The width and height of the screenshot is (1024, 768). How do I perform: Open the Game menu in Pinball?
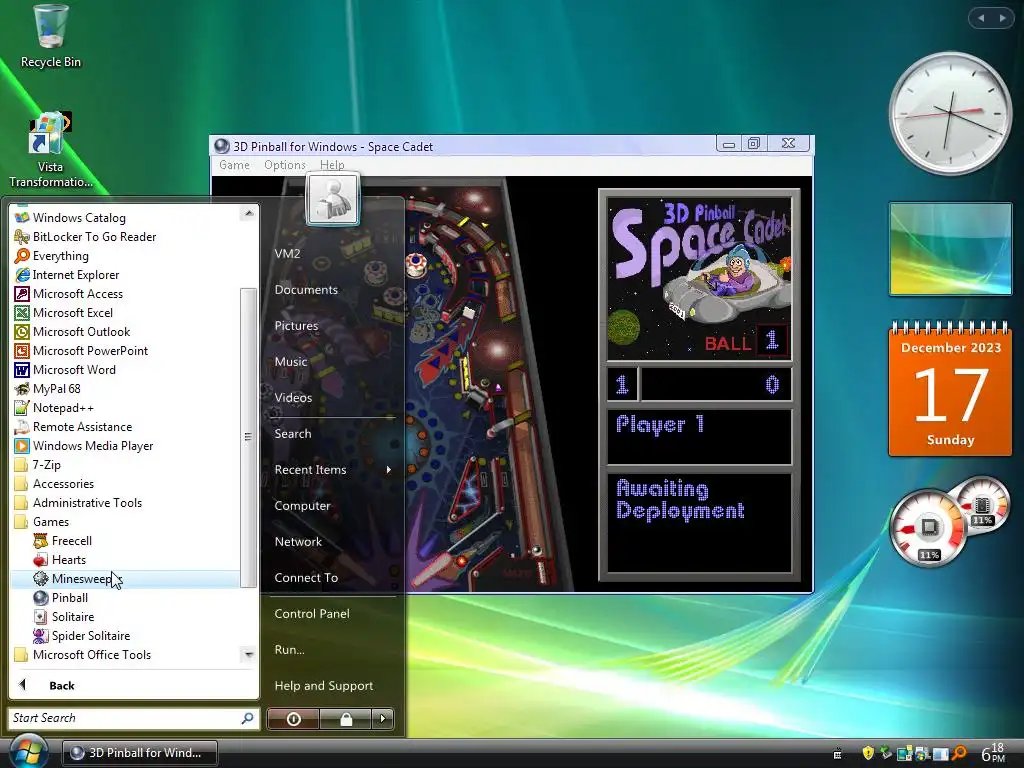click(x=234, y=165)
